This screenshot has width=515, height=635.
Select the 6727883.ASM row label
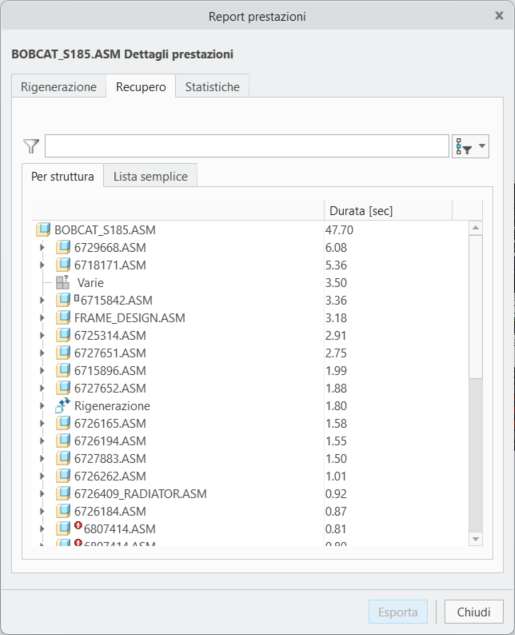110,458
